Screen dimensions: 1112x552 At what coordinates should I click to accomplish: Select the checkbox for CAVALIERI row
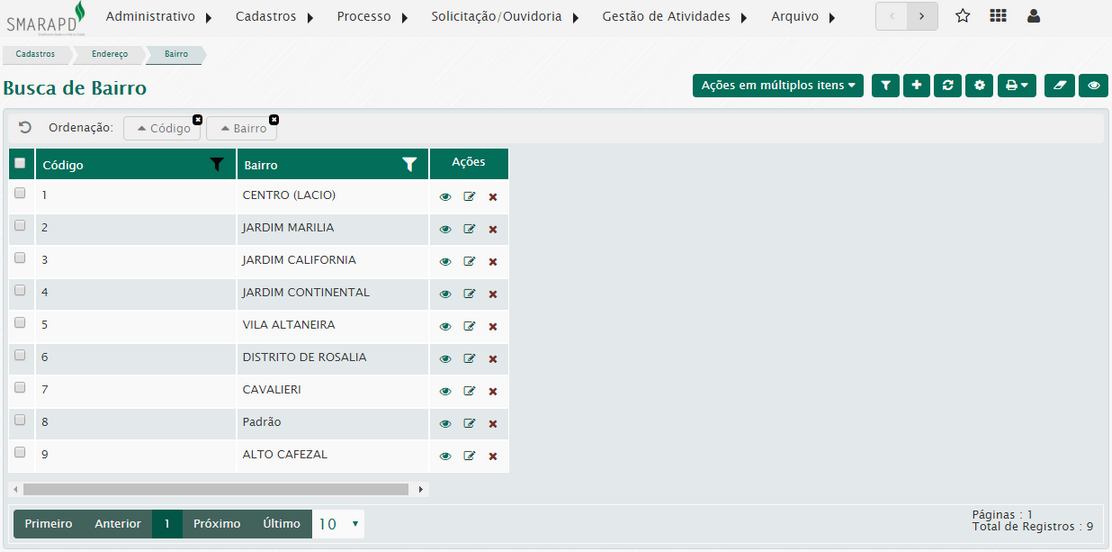coord(20,387)
